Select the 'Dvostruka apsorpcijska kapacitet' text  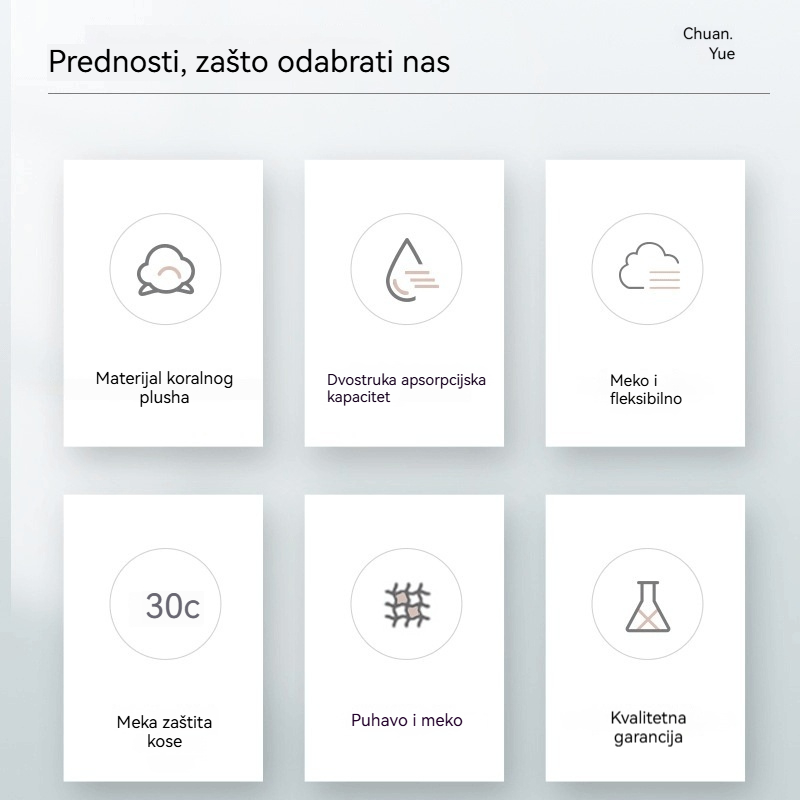pos(406,388)
